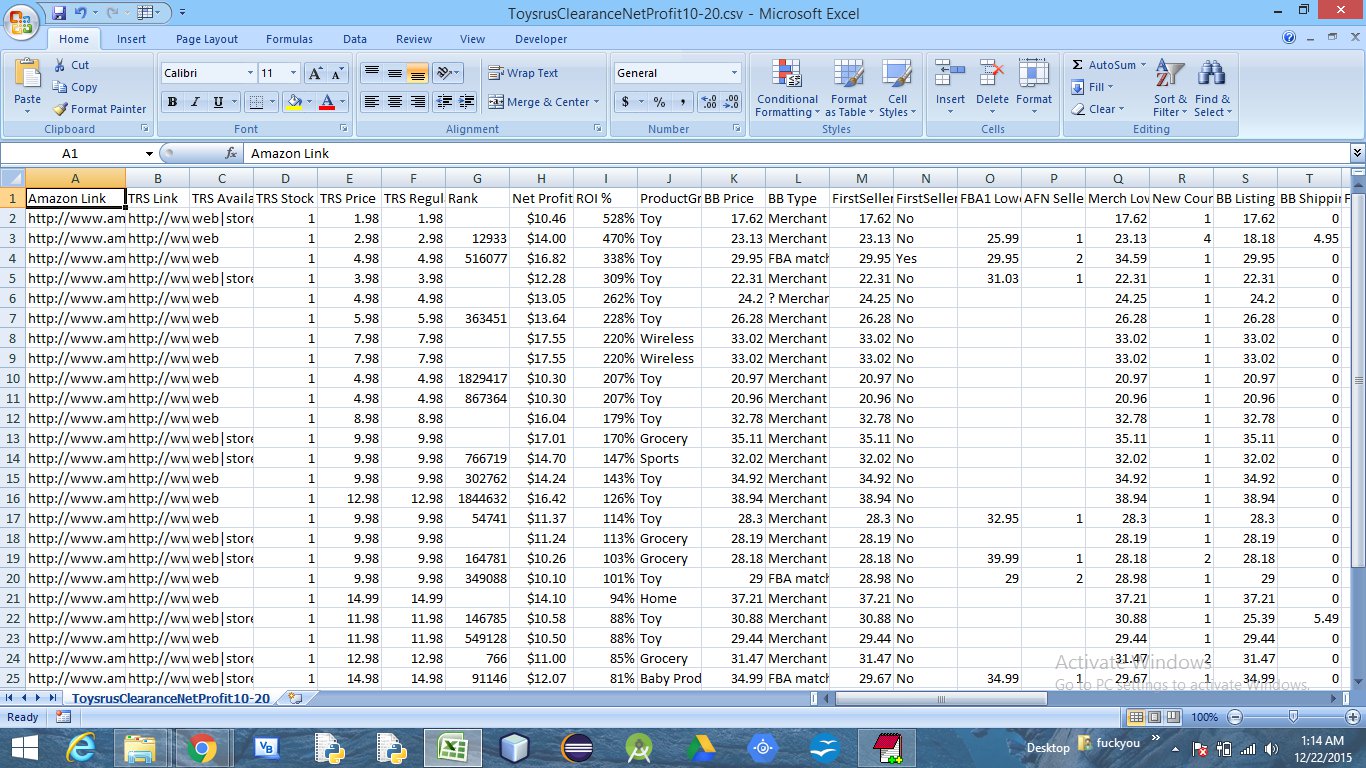Open Cell Styles gallery
The width and height of the screenshot is (1366, 768).
(x=897, y=88)
